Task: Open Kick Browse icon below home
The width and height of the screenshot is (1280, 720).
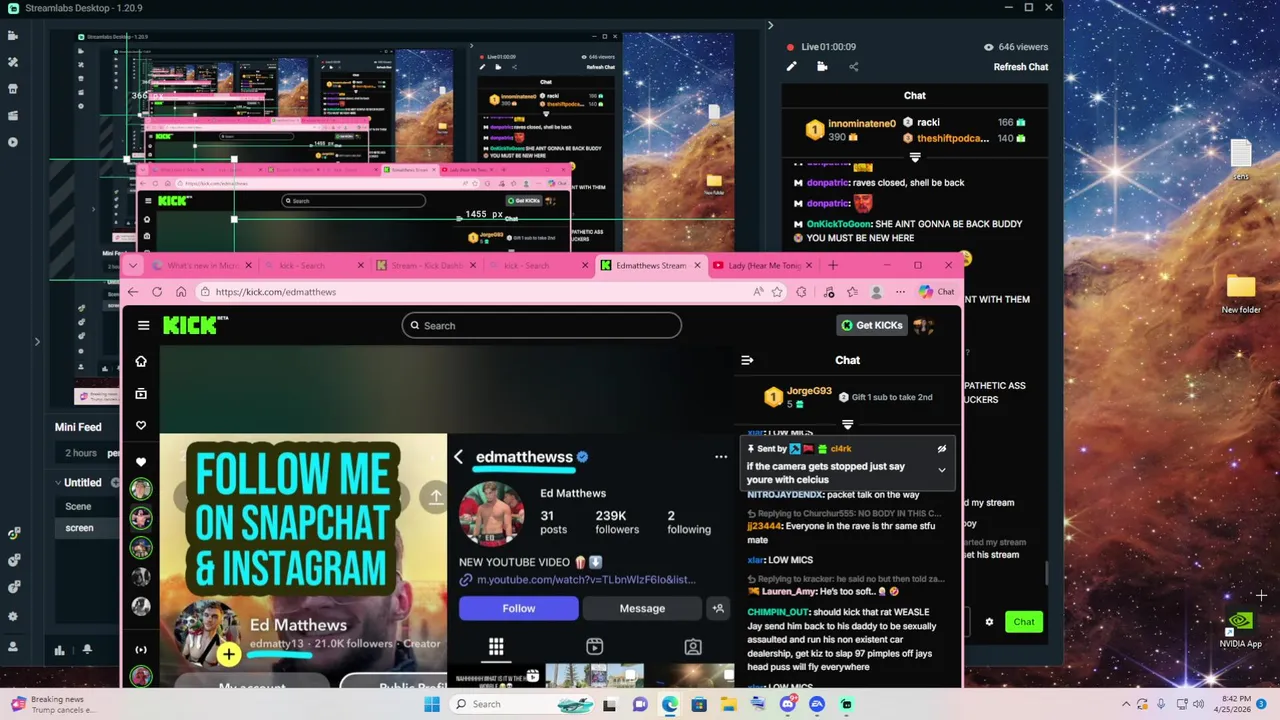Action: pos(141,394)
